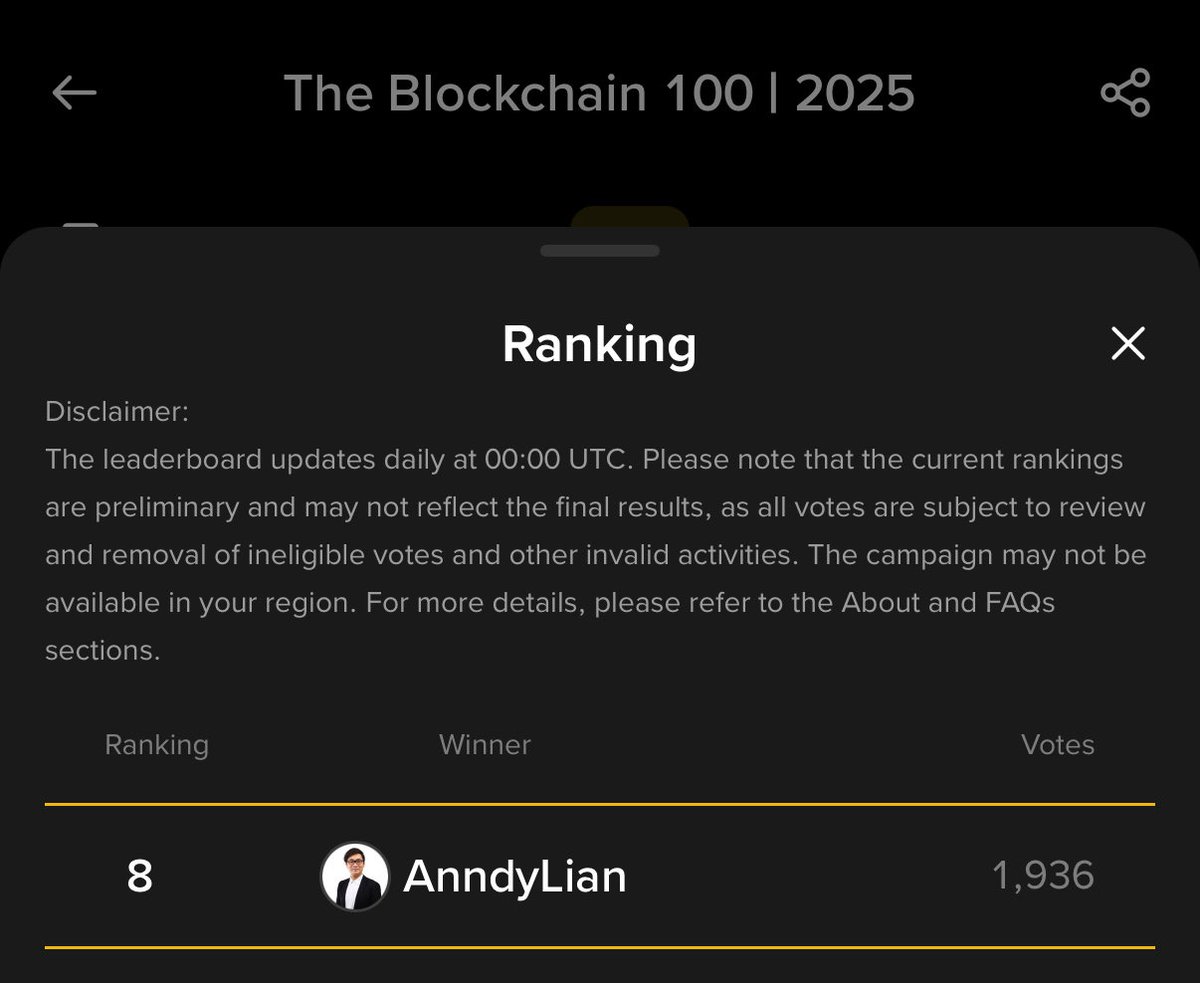Click the yellow divider above AnndyLian's row
This screenshot has height=983, width=1200.
(600, 804)
